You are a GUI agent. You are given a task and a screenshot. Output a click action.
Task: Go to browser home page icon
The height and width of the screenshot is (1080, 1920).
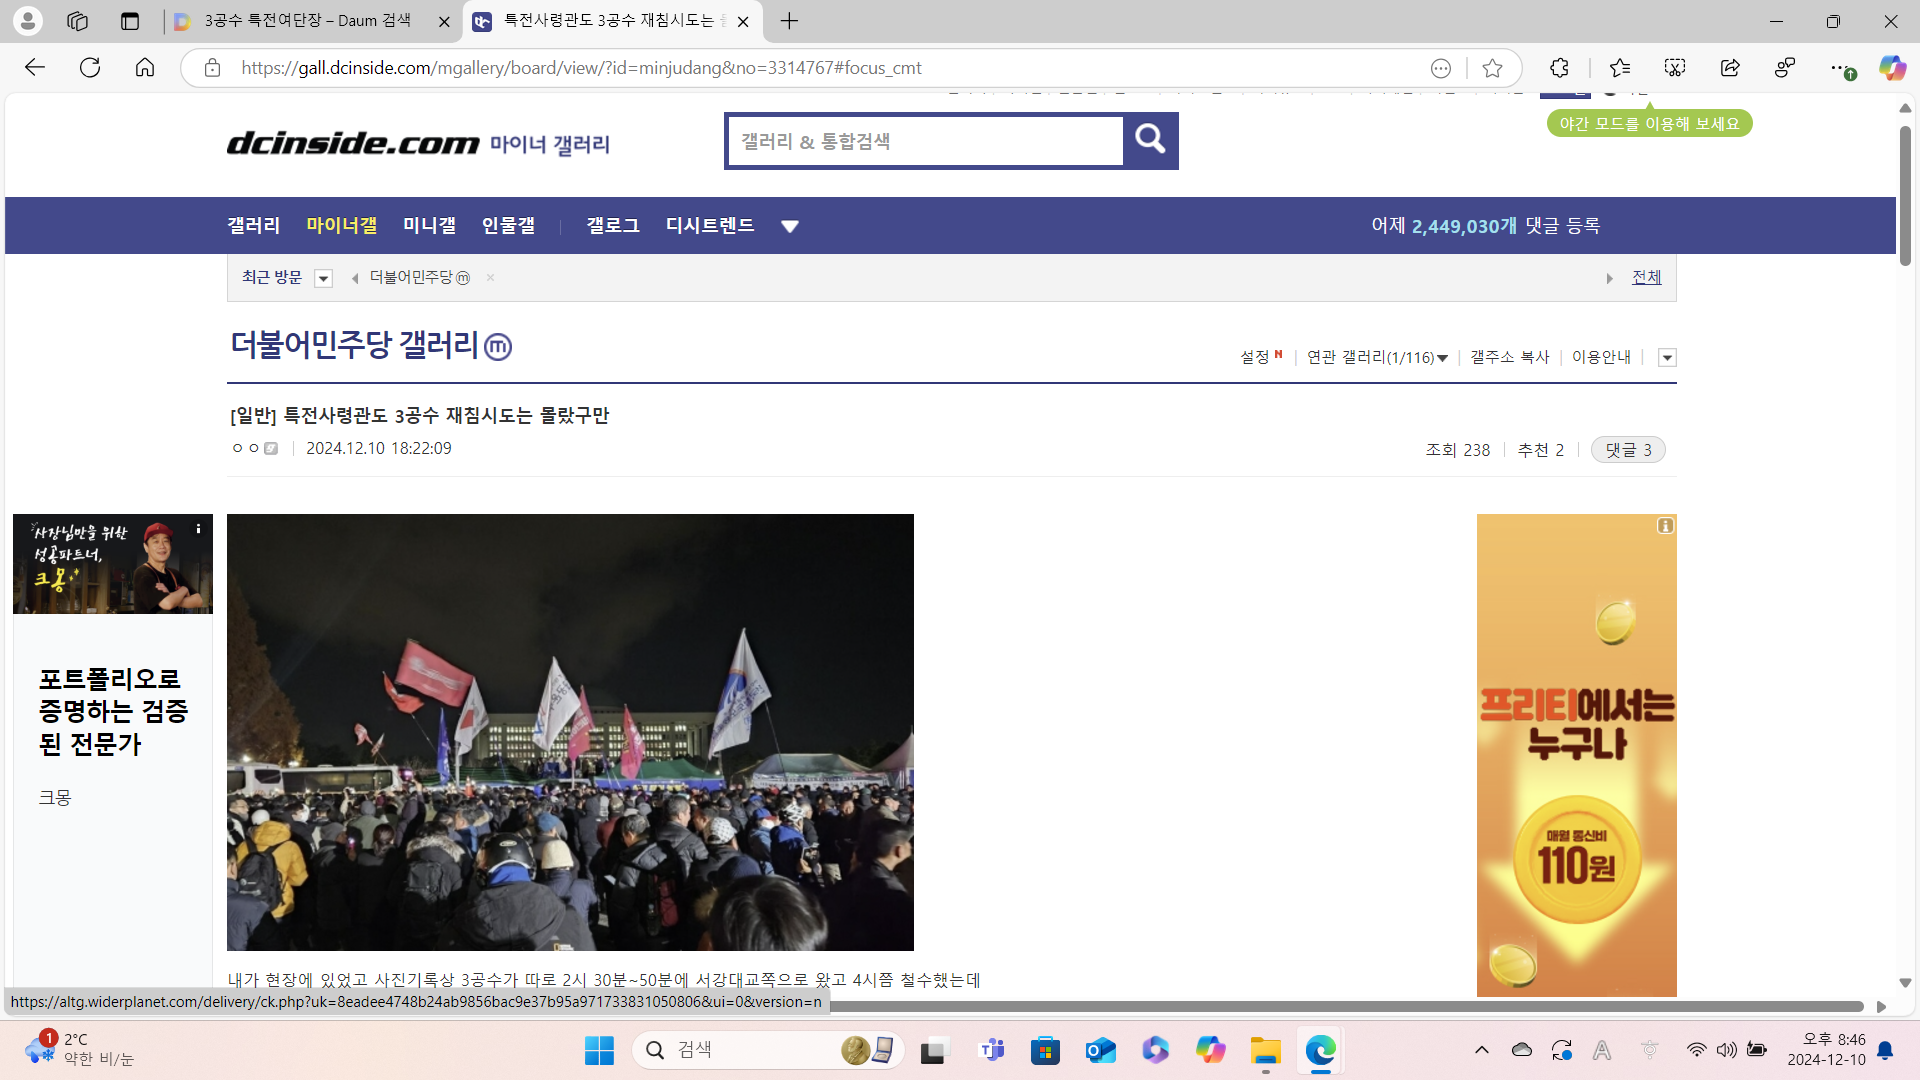[x=145, y=68]
